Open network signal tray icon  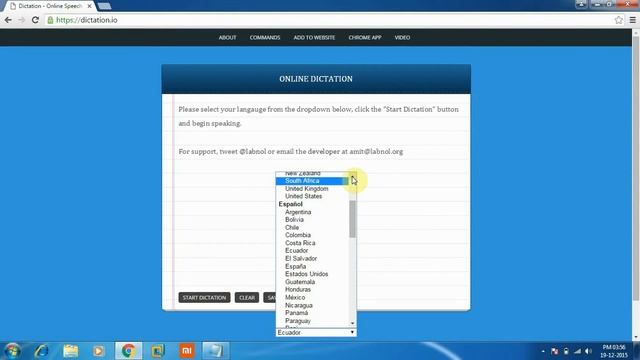pos(577,351)
